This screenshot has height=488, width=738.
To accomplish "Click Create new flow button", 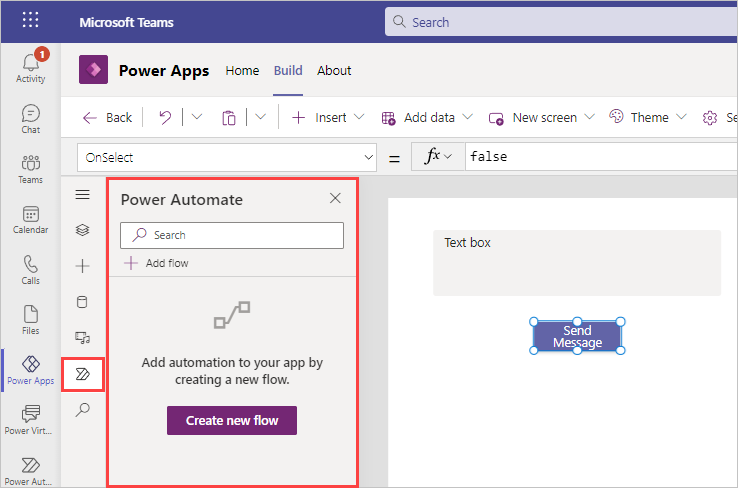I will click(x=232, y=420).
